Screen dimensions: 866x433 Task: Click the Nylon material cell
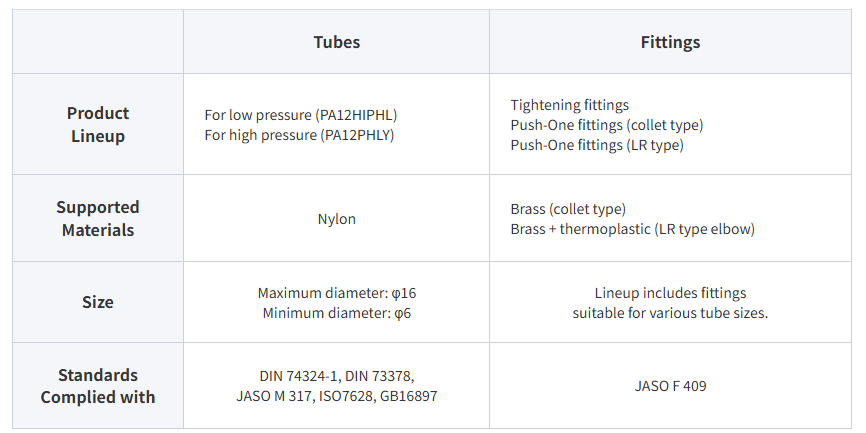[x=336, y=219]
